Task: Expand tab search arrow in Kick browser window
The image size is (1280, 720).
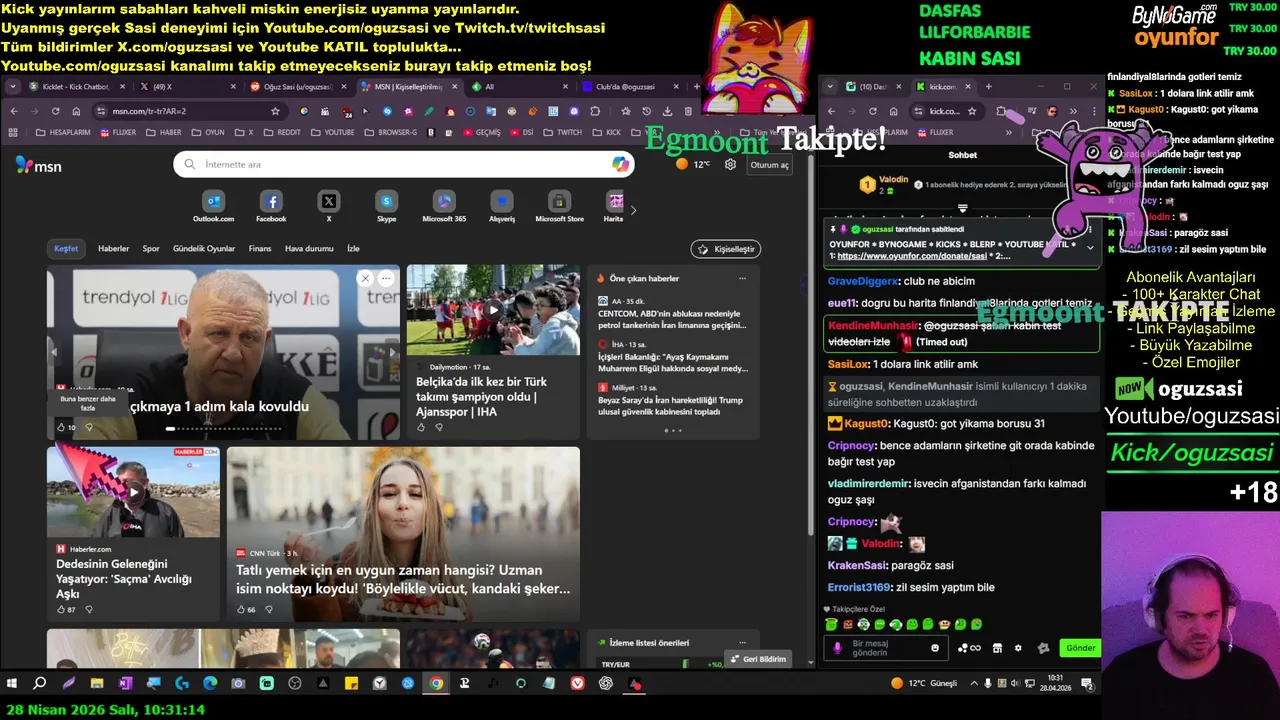Action: (x=830, y=87)
